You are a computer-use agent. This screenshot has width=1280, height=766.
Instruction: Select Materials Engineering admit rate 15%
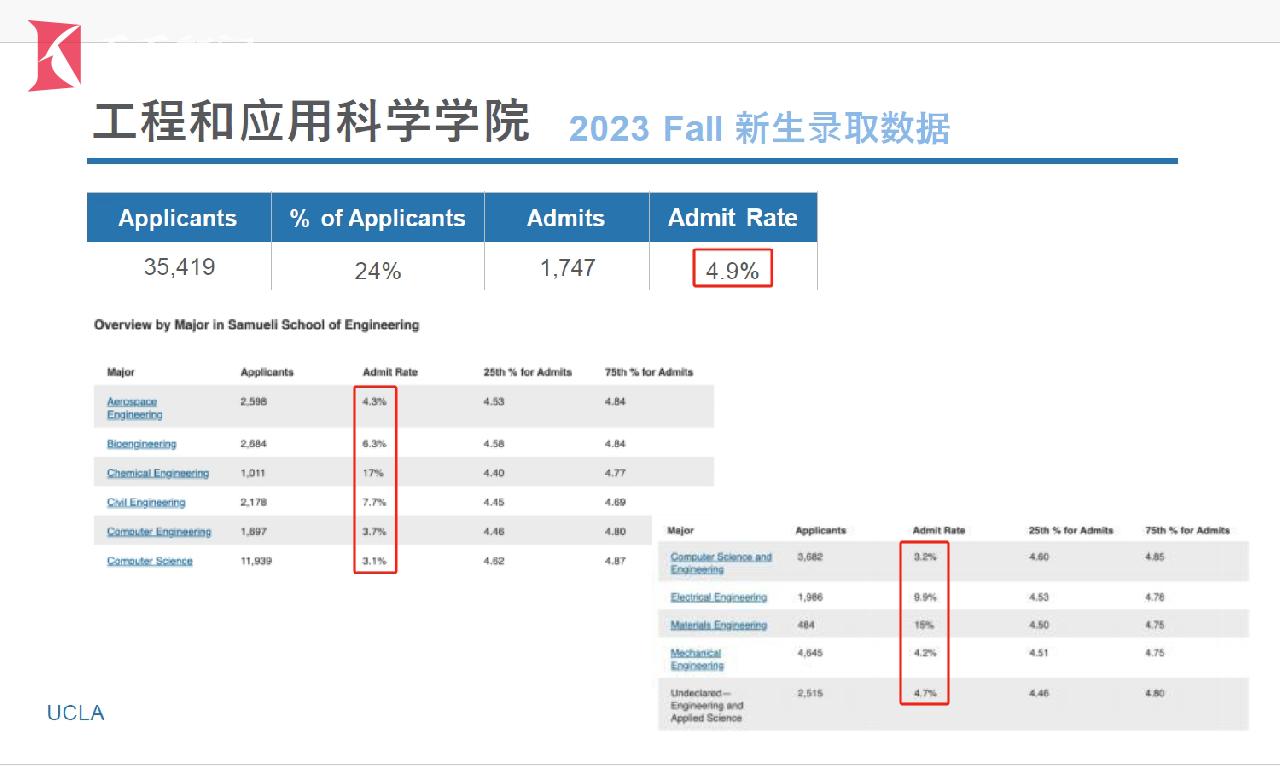click(923, 625)
